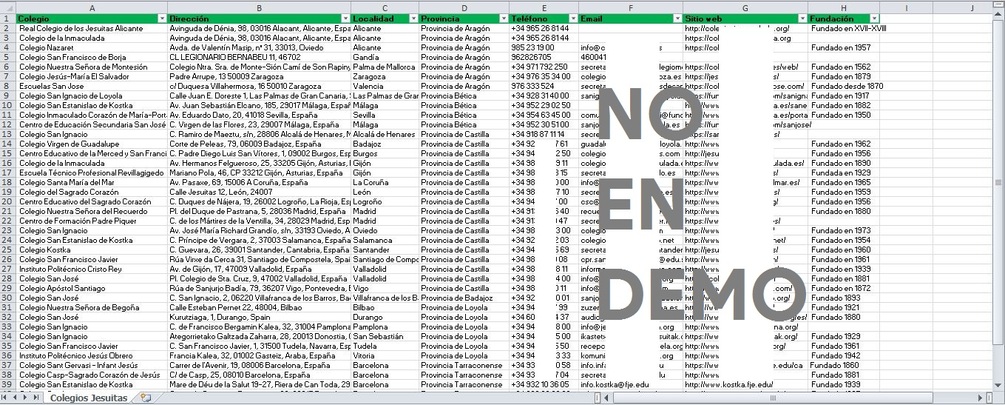Select cell Centro de Formación Padre Piquer
Screen dimensions: 1005x405
click(92, 220)
